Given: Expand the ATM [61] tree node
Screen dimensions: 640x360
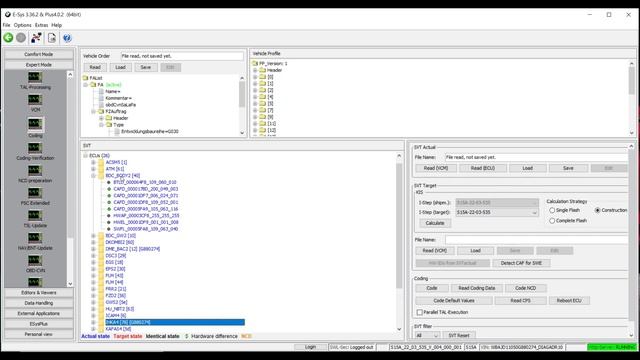Looking at the screenshot, I should click(x=93, y=169).
